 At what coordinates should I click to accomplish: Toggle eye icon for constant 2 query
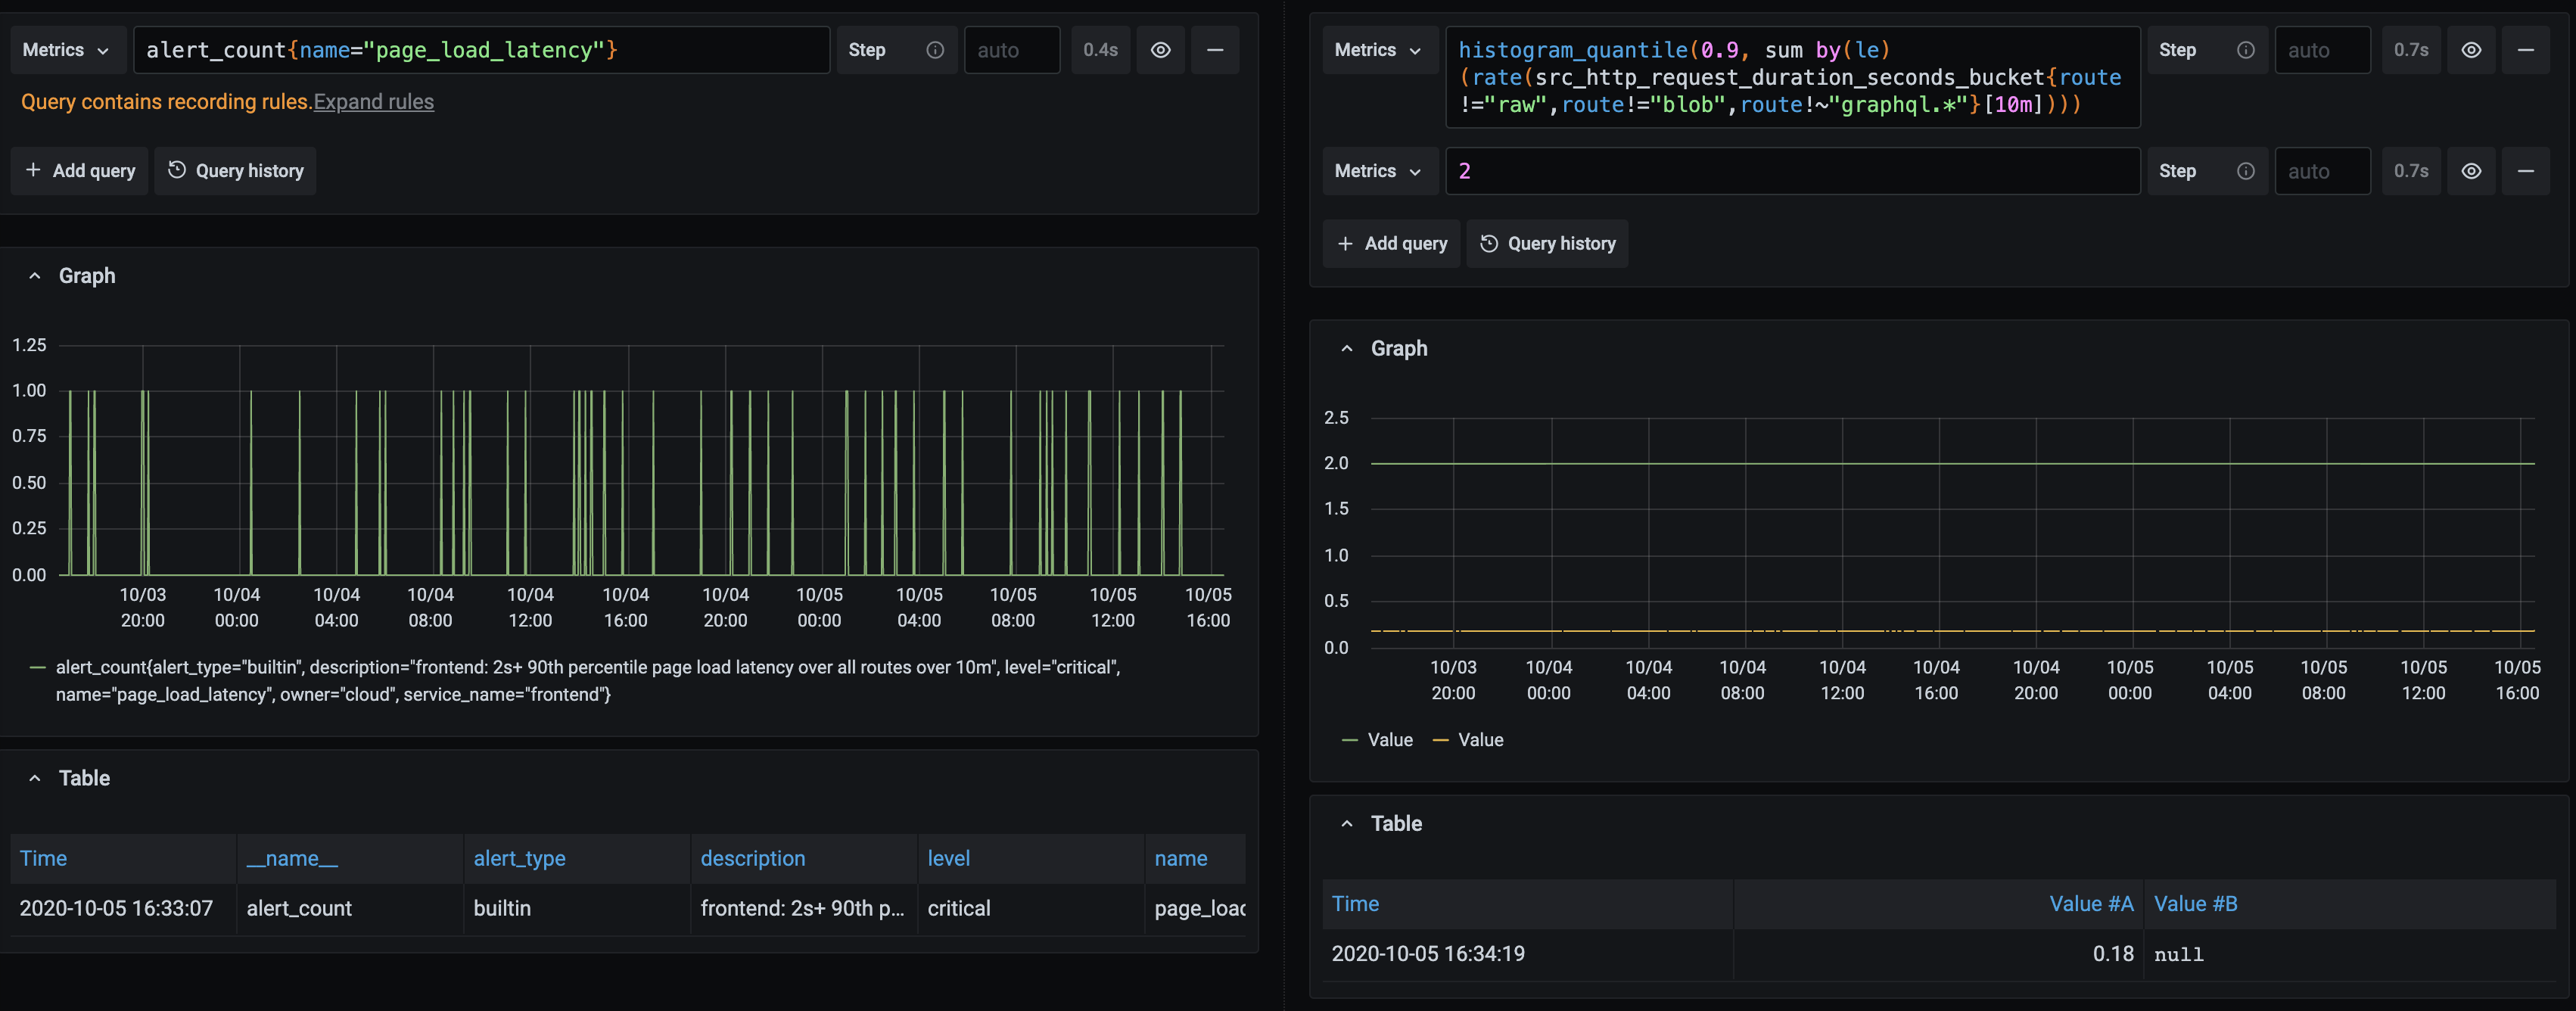coord(2471,171)
